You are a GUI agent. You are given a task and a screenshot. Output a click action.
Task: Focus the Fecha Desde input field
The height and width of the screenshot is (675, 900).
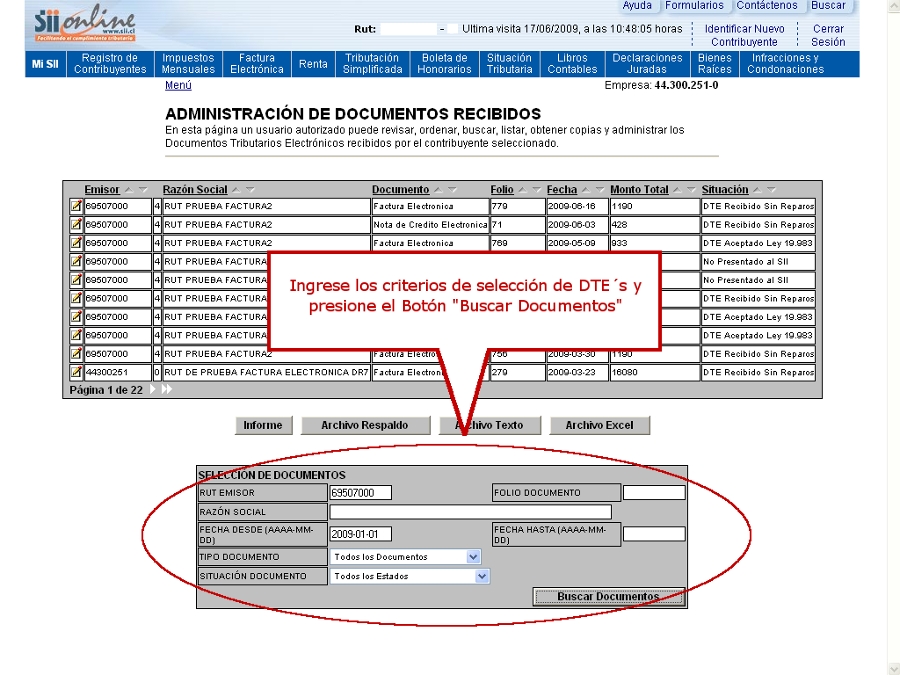click(x=361, y=534)
